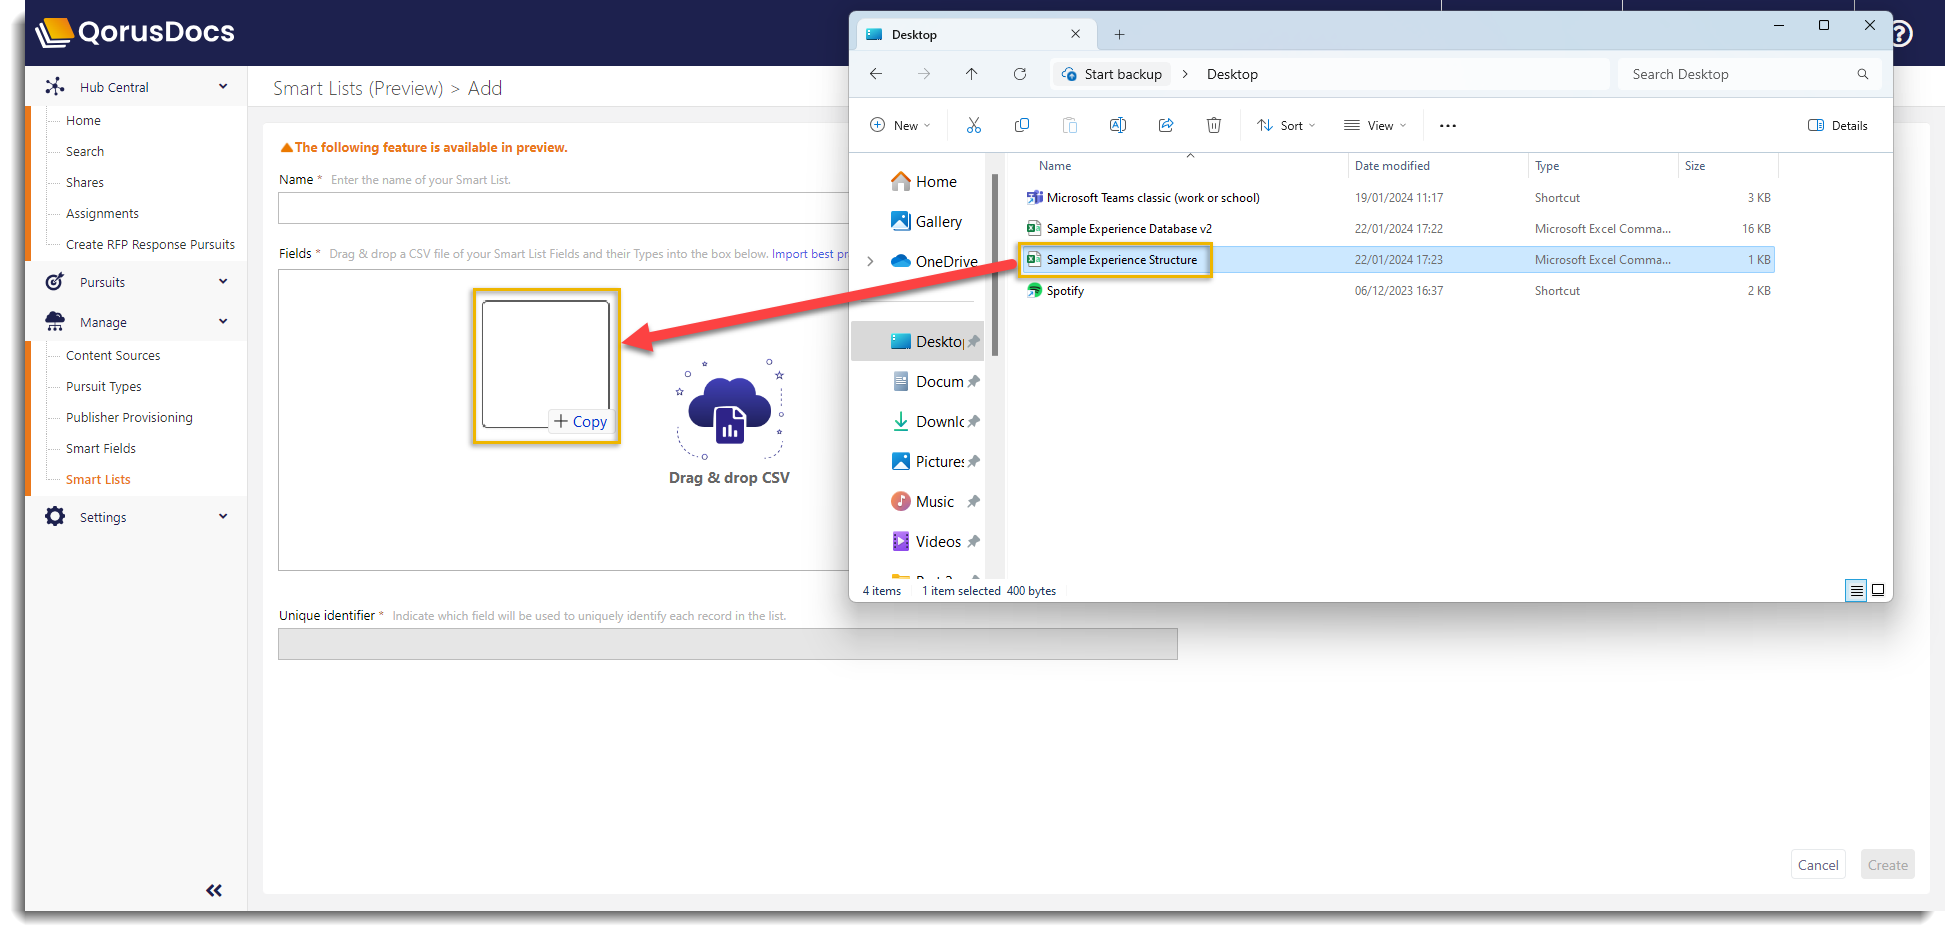This screenshot has height=936, width=1945.
Task: Click the Smart List Name input field
Action: click(x=562, y=208)
